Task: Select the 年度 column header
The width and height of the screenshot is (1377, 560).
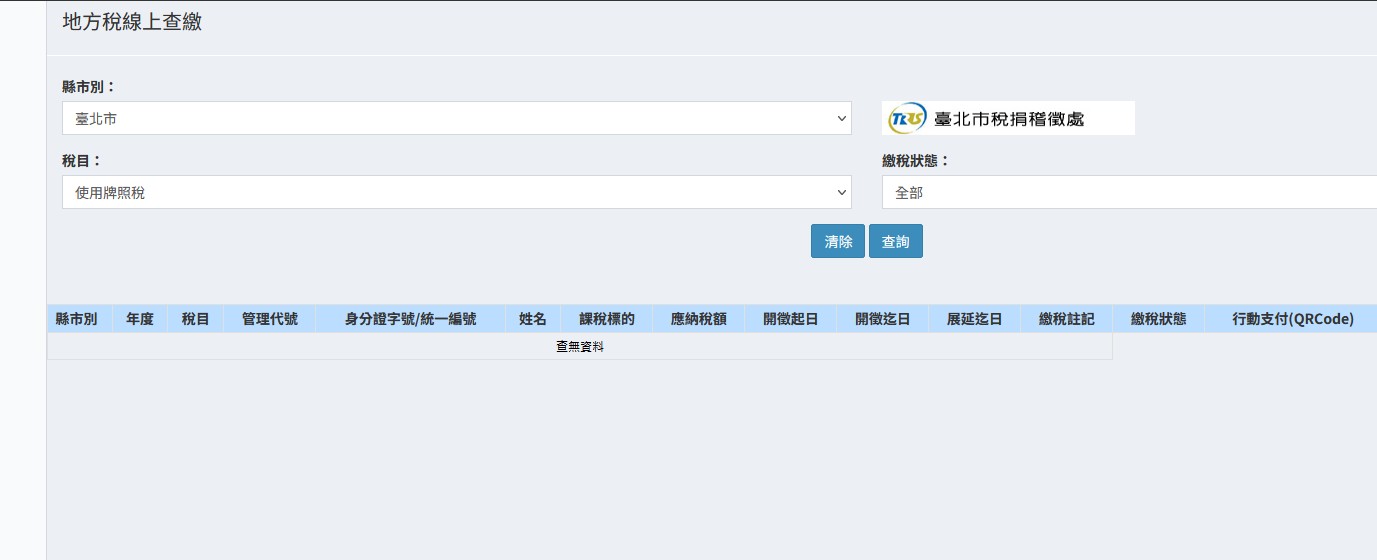Action: (139, 319)
